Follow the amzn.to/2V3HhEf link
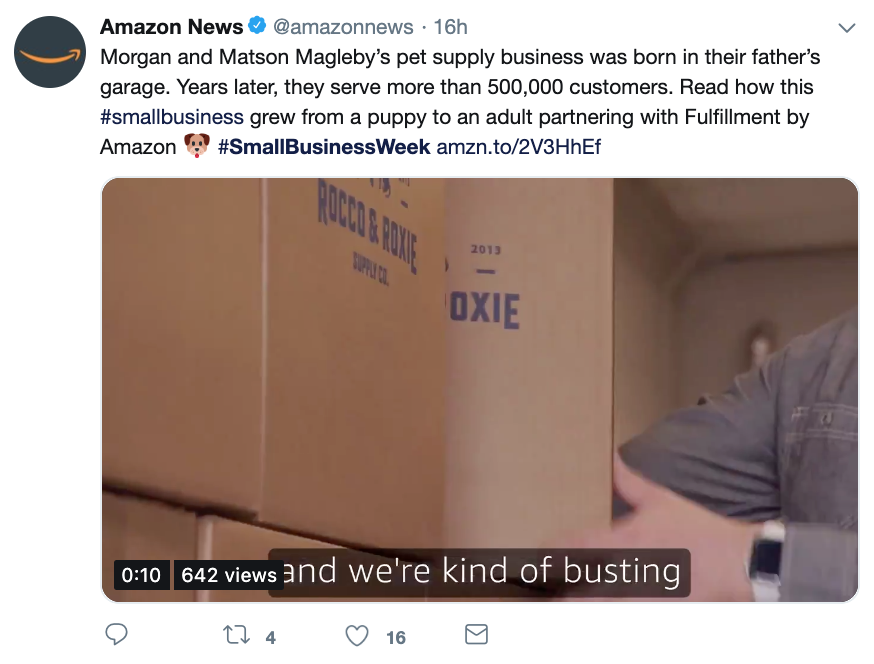This screenshot has height=664, width=874. [x=518, y=147]
